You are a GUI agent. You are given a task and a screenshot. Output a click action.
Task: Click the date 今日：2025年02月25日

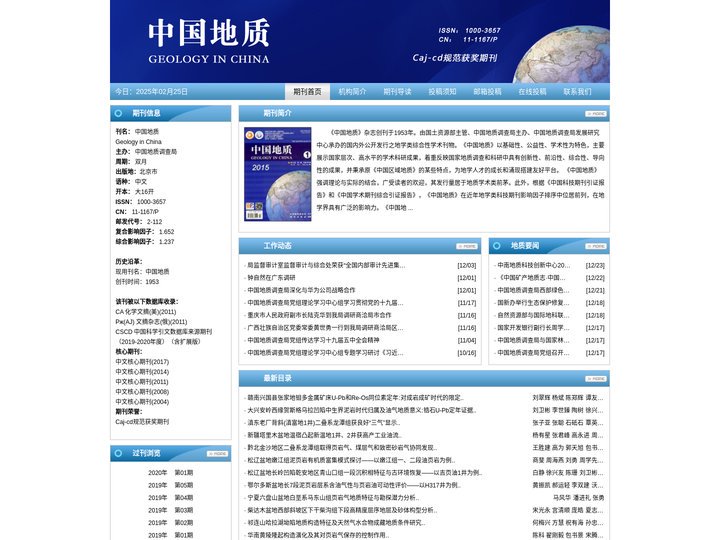click(x=151, y=91)
